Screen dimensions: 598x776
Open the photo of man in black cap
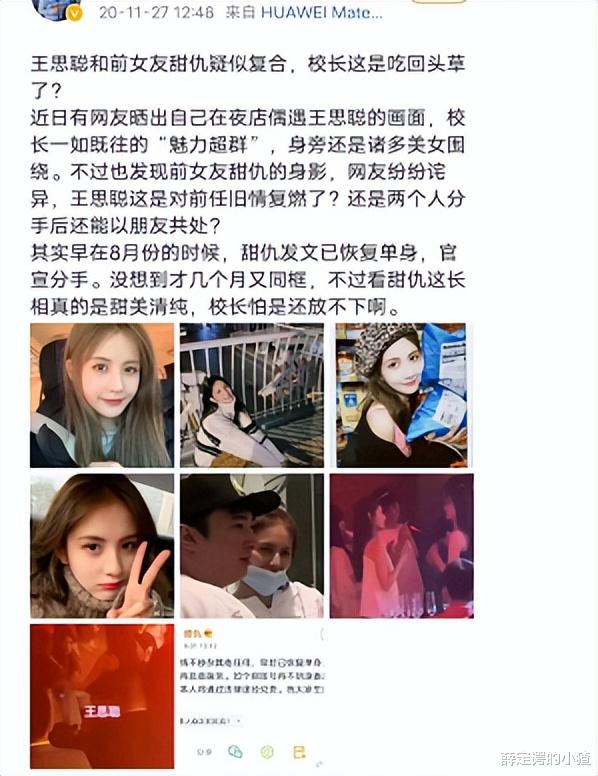coord(252,546)
